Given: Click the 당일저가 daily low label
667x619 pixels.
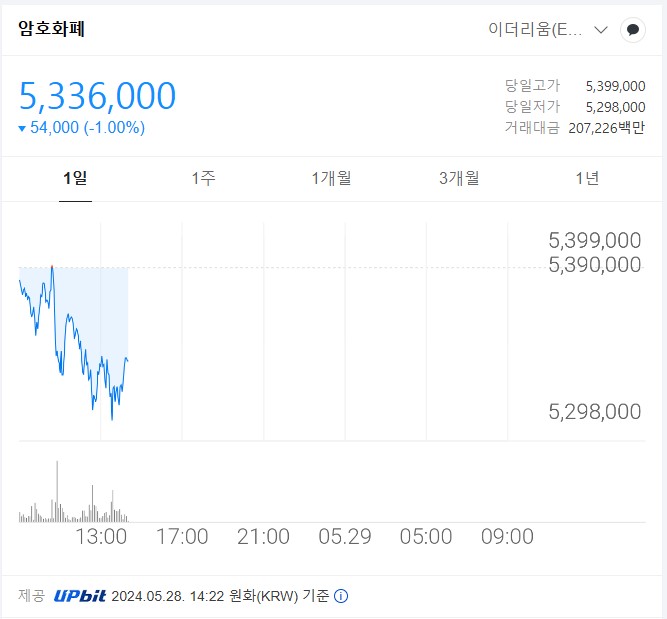Looking at the screenshot, I should tap(533, 107).
